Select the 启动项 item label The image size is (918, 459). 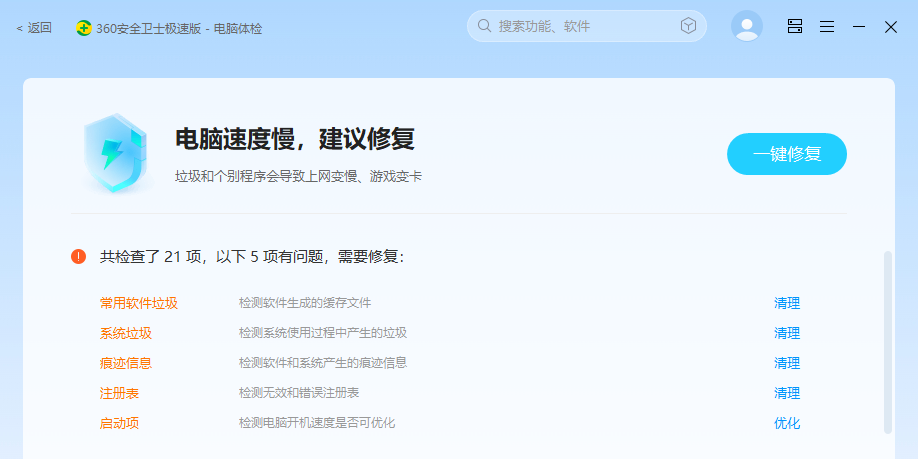tap(119, 423)
